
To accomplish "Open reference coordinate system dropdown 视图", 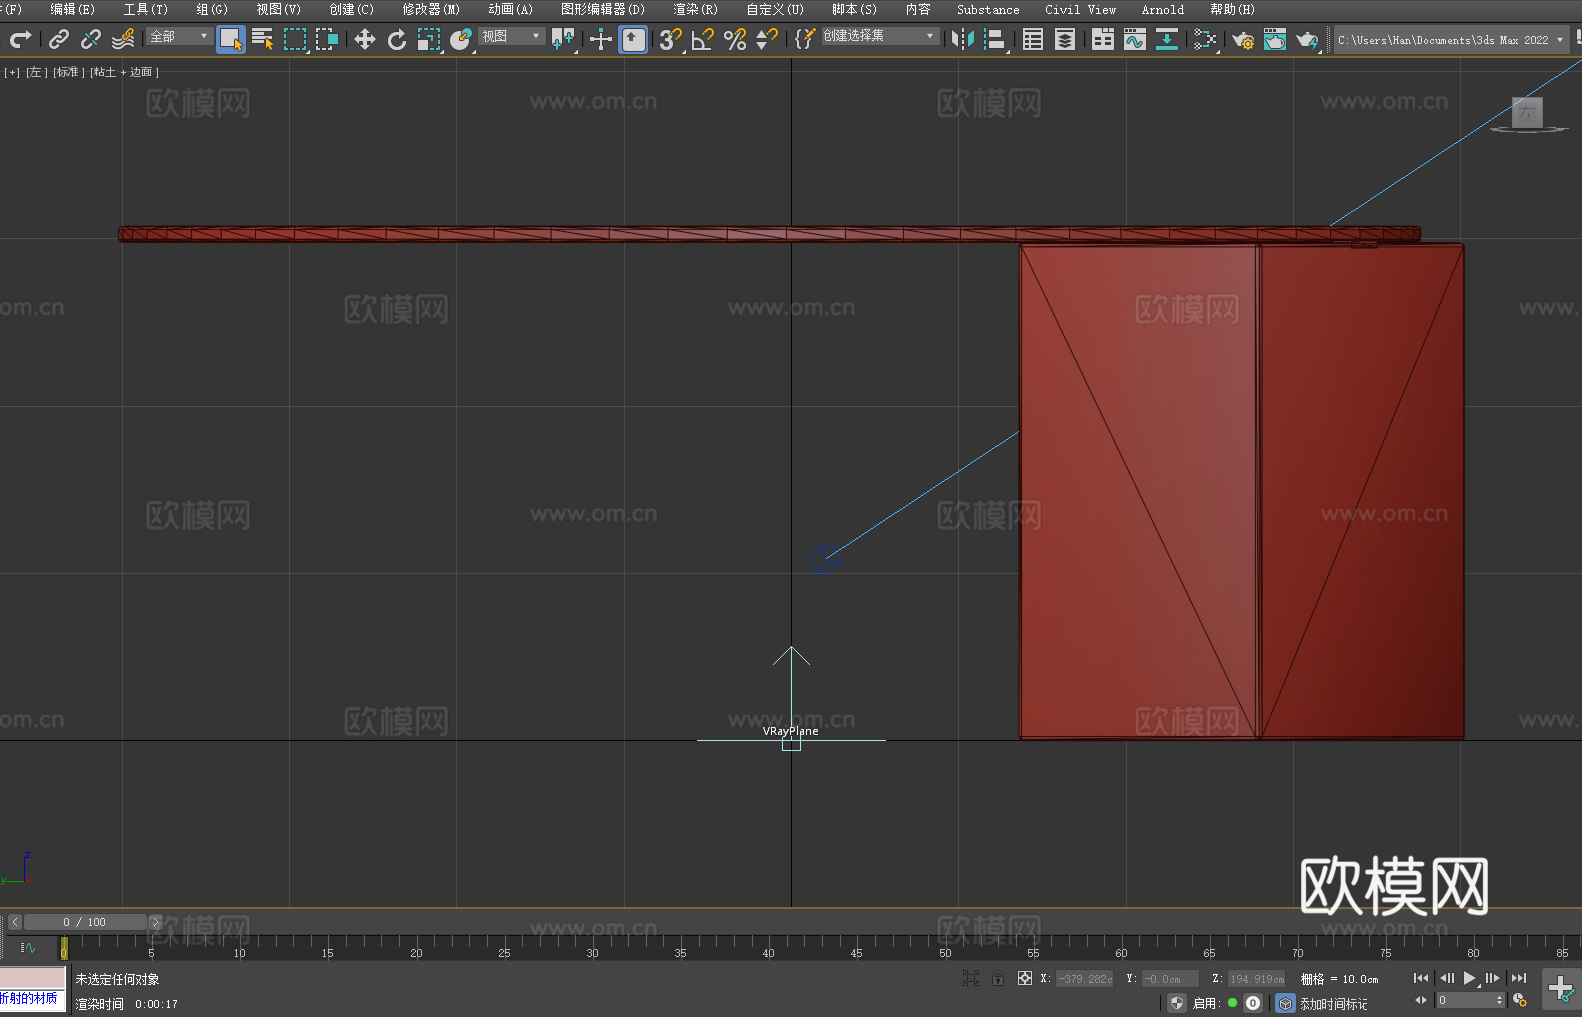I will pyautogui.click(x=511, y=36).
